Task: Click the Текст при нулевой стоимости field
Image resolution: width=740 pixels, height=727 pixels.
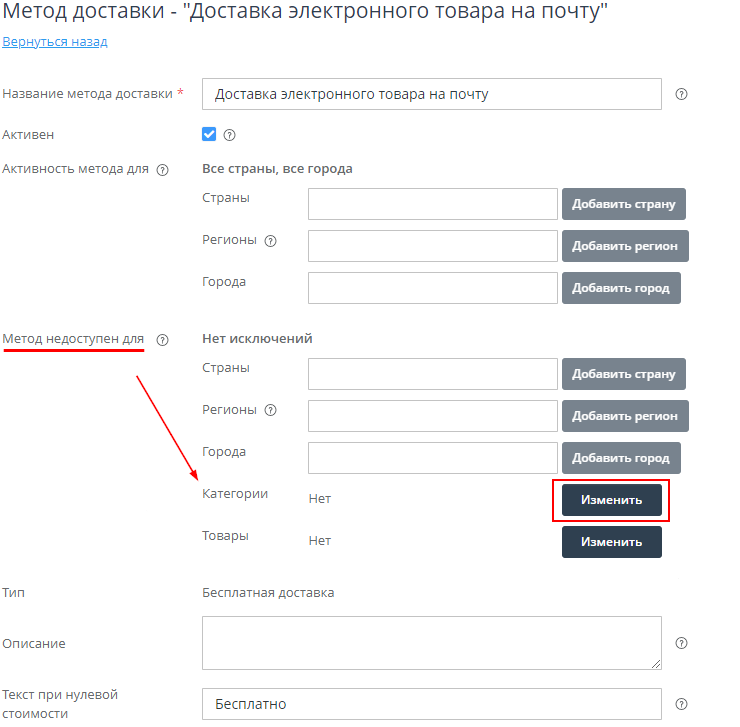Action: (431, 704)
